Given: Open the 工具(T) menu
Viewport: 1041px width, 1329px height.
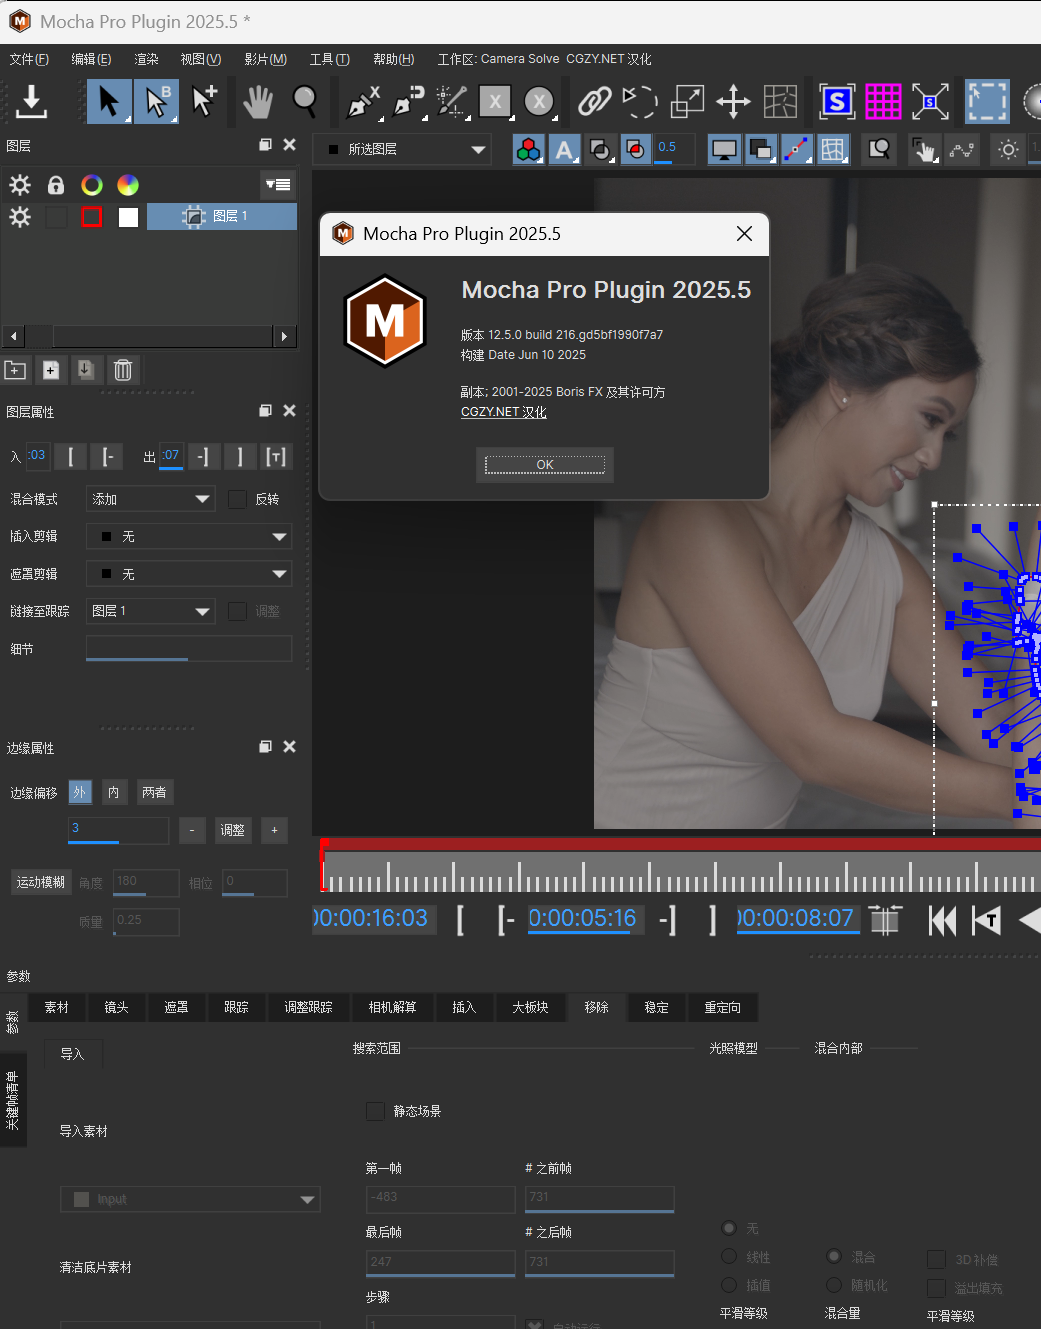Looking at the screenshot, I should (x=329, y=59).
